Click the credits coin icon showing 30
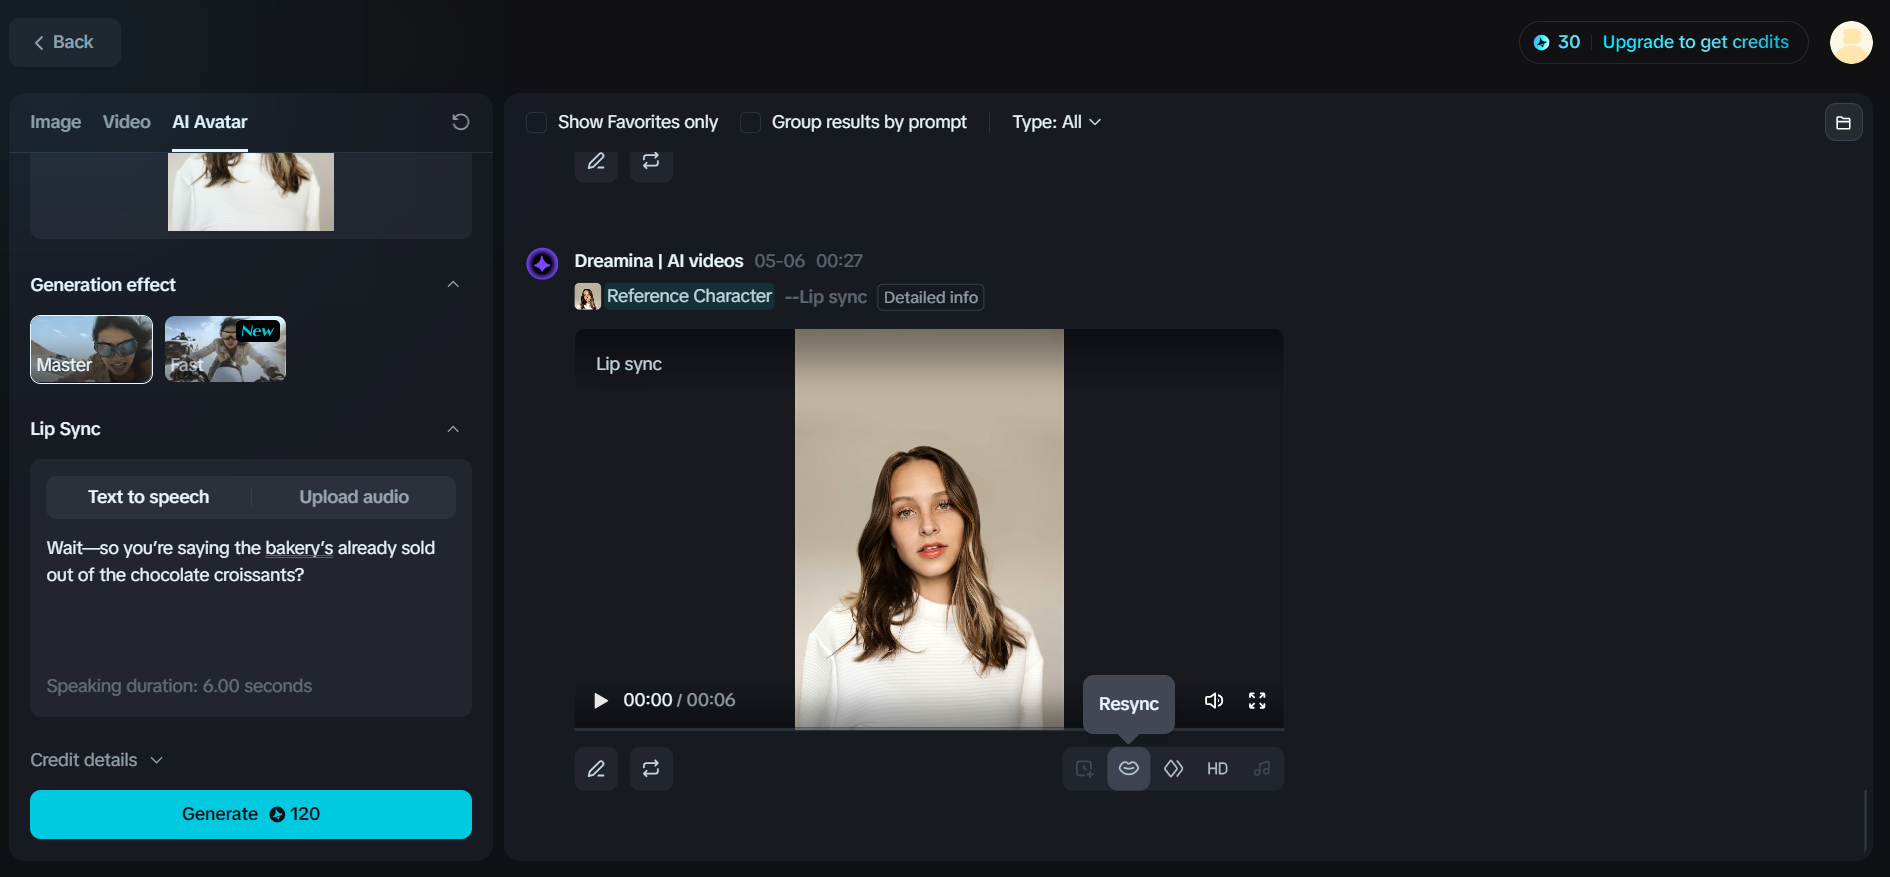This screenshot has width=1890, height=877. pos(1541,42)
